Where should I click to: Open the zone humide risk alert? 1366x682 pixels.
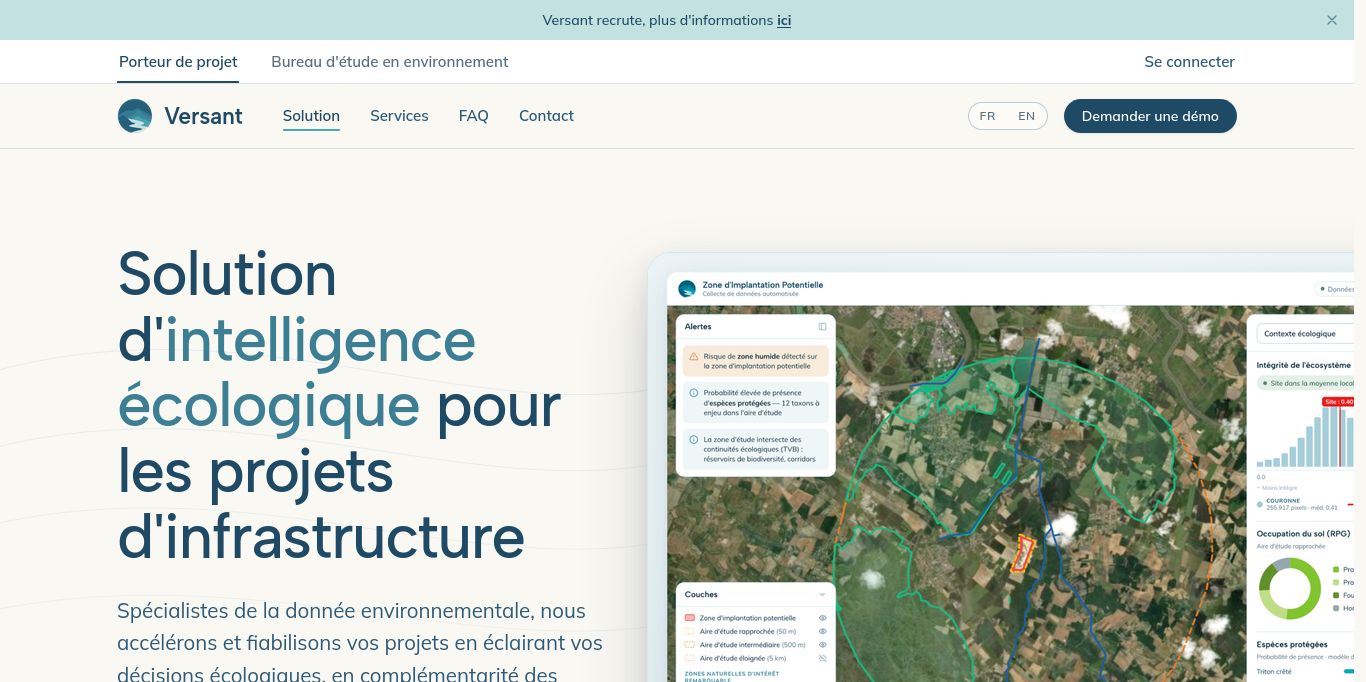756,361
